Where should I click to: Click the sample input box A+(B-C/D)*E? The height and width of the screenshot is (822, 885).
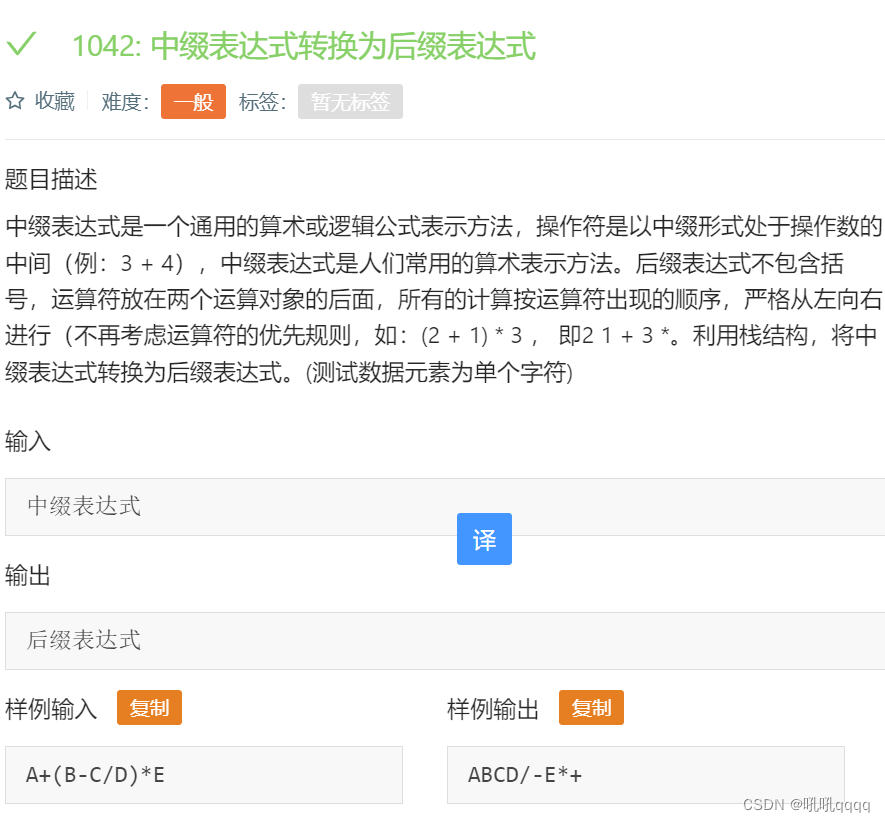pyautogui.click(x=204, y=775)
